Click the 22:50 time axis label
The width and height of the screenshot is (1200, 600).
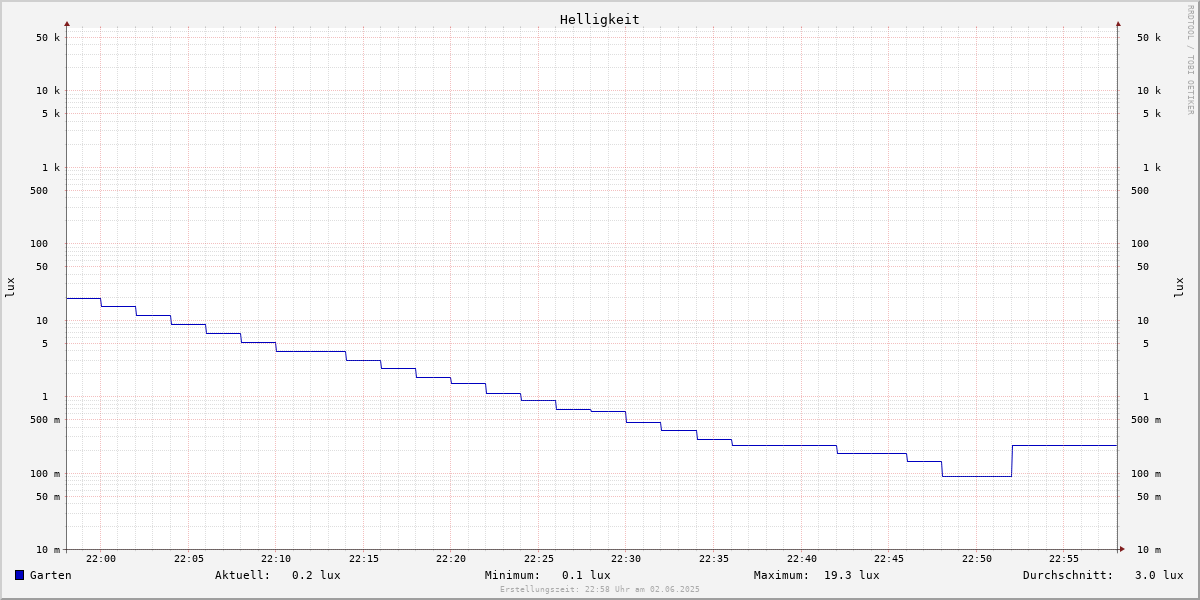click(x=977, y=559)
